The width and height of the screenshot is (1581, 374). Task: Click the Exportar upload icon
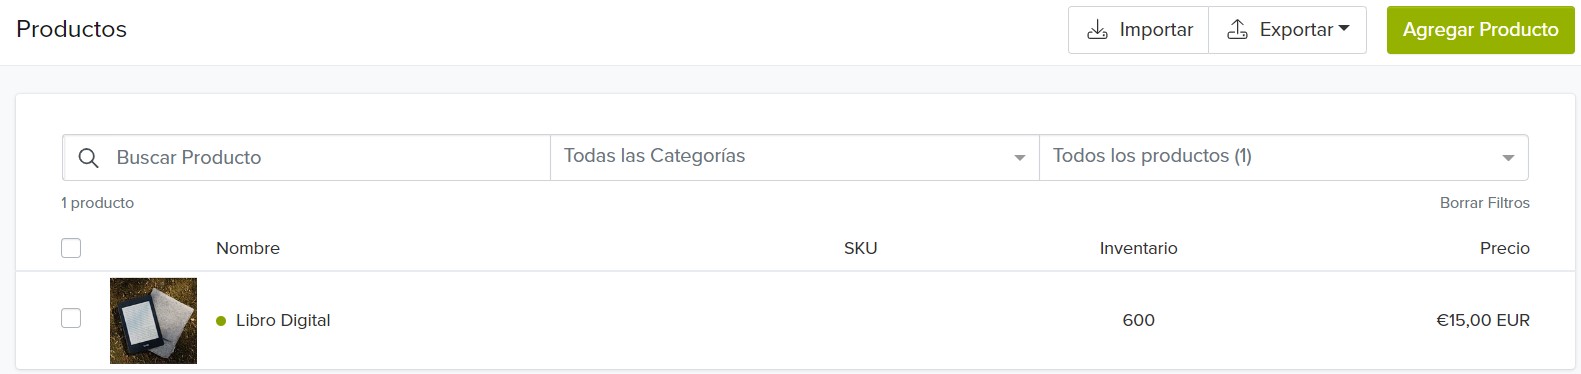pyautogui.click(x=1237, y=30)
